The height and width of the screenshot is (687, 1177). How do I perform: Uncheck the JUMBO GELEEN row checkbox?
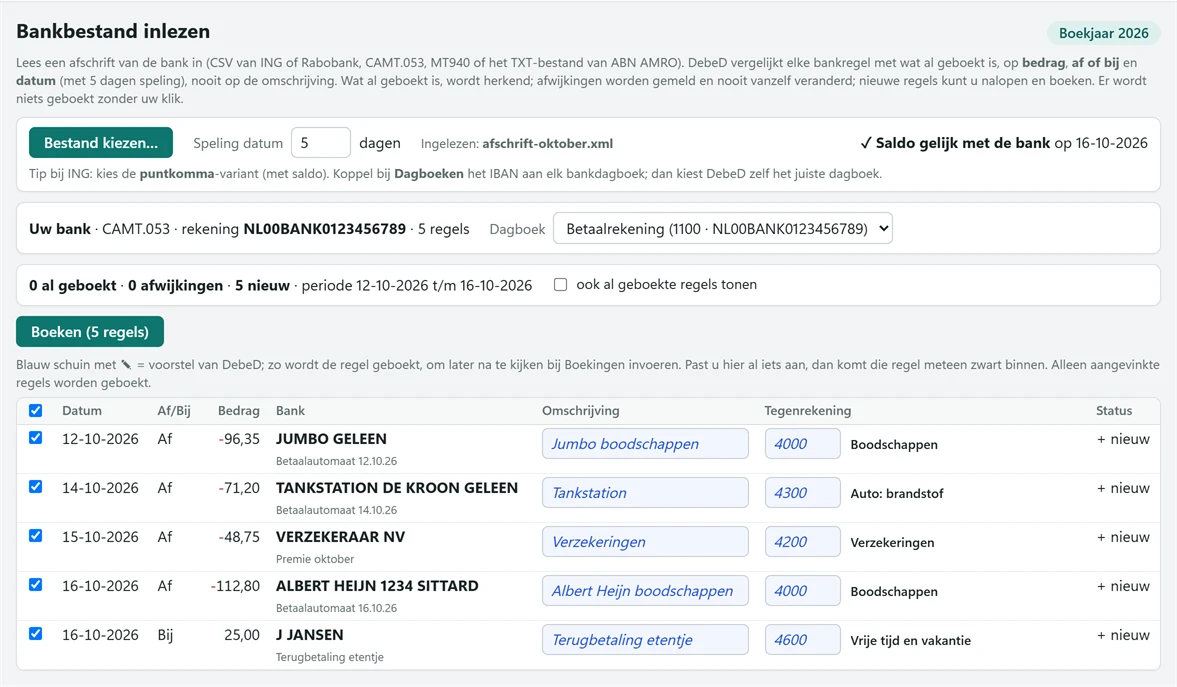click(x=35, y=438)
